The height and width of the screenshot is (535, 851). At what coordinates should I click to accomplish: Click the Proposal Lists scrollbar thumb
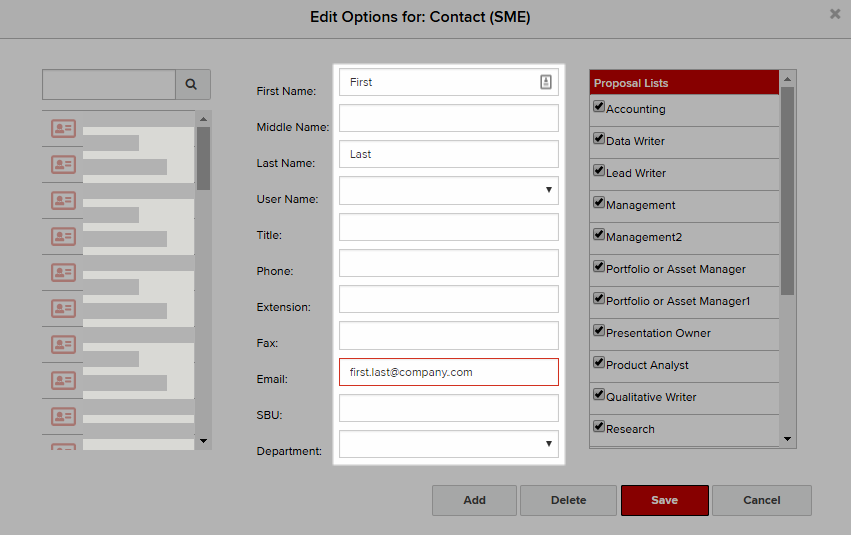point(788,191)
